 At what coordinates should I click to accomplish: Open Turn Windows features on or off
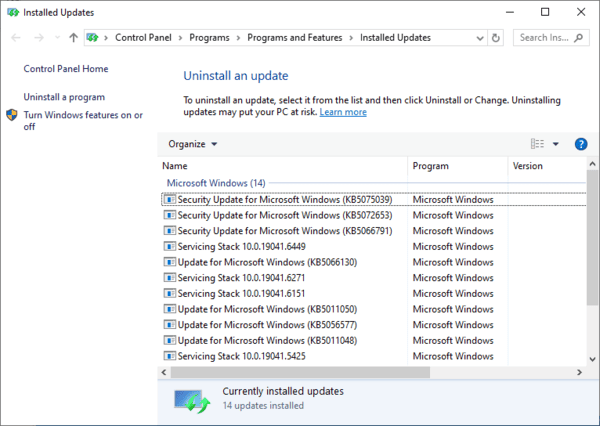coord(83,121)
